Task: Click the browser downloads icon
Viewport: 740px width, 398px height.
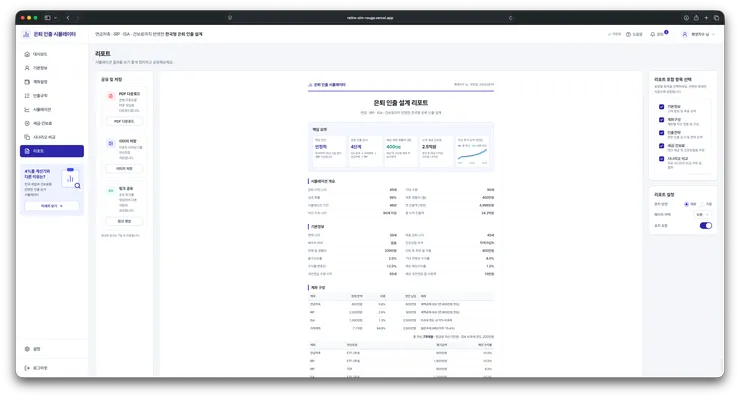Action: coord(686,17)
